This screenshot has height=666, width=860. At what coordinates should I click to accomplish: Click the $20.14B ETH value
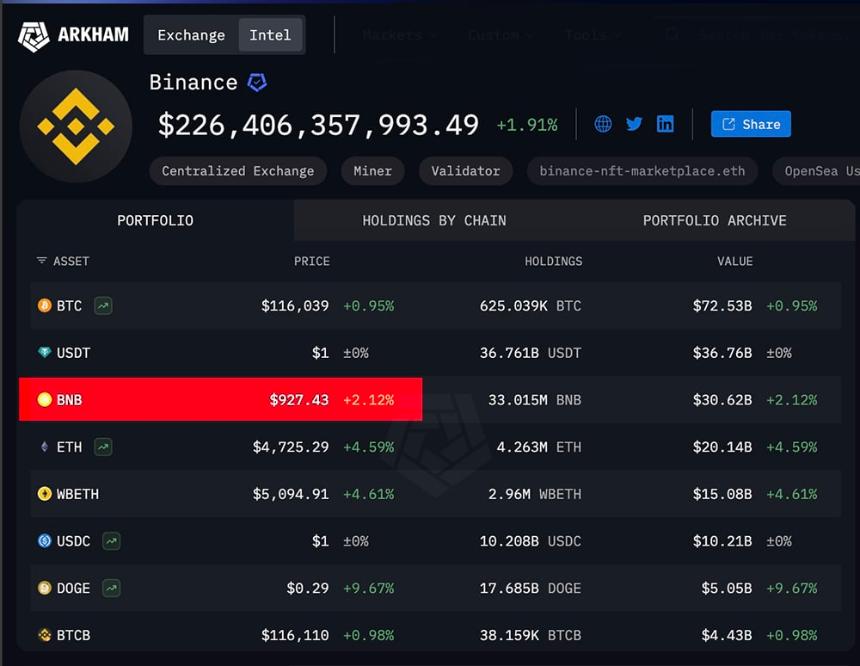click(722, 447)
